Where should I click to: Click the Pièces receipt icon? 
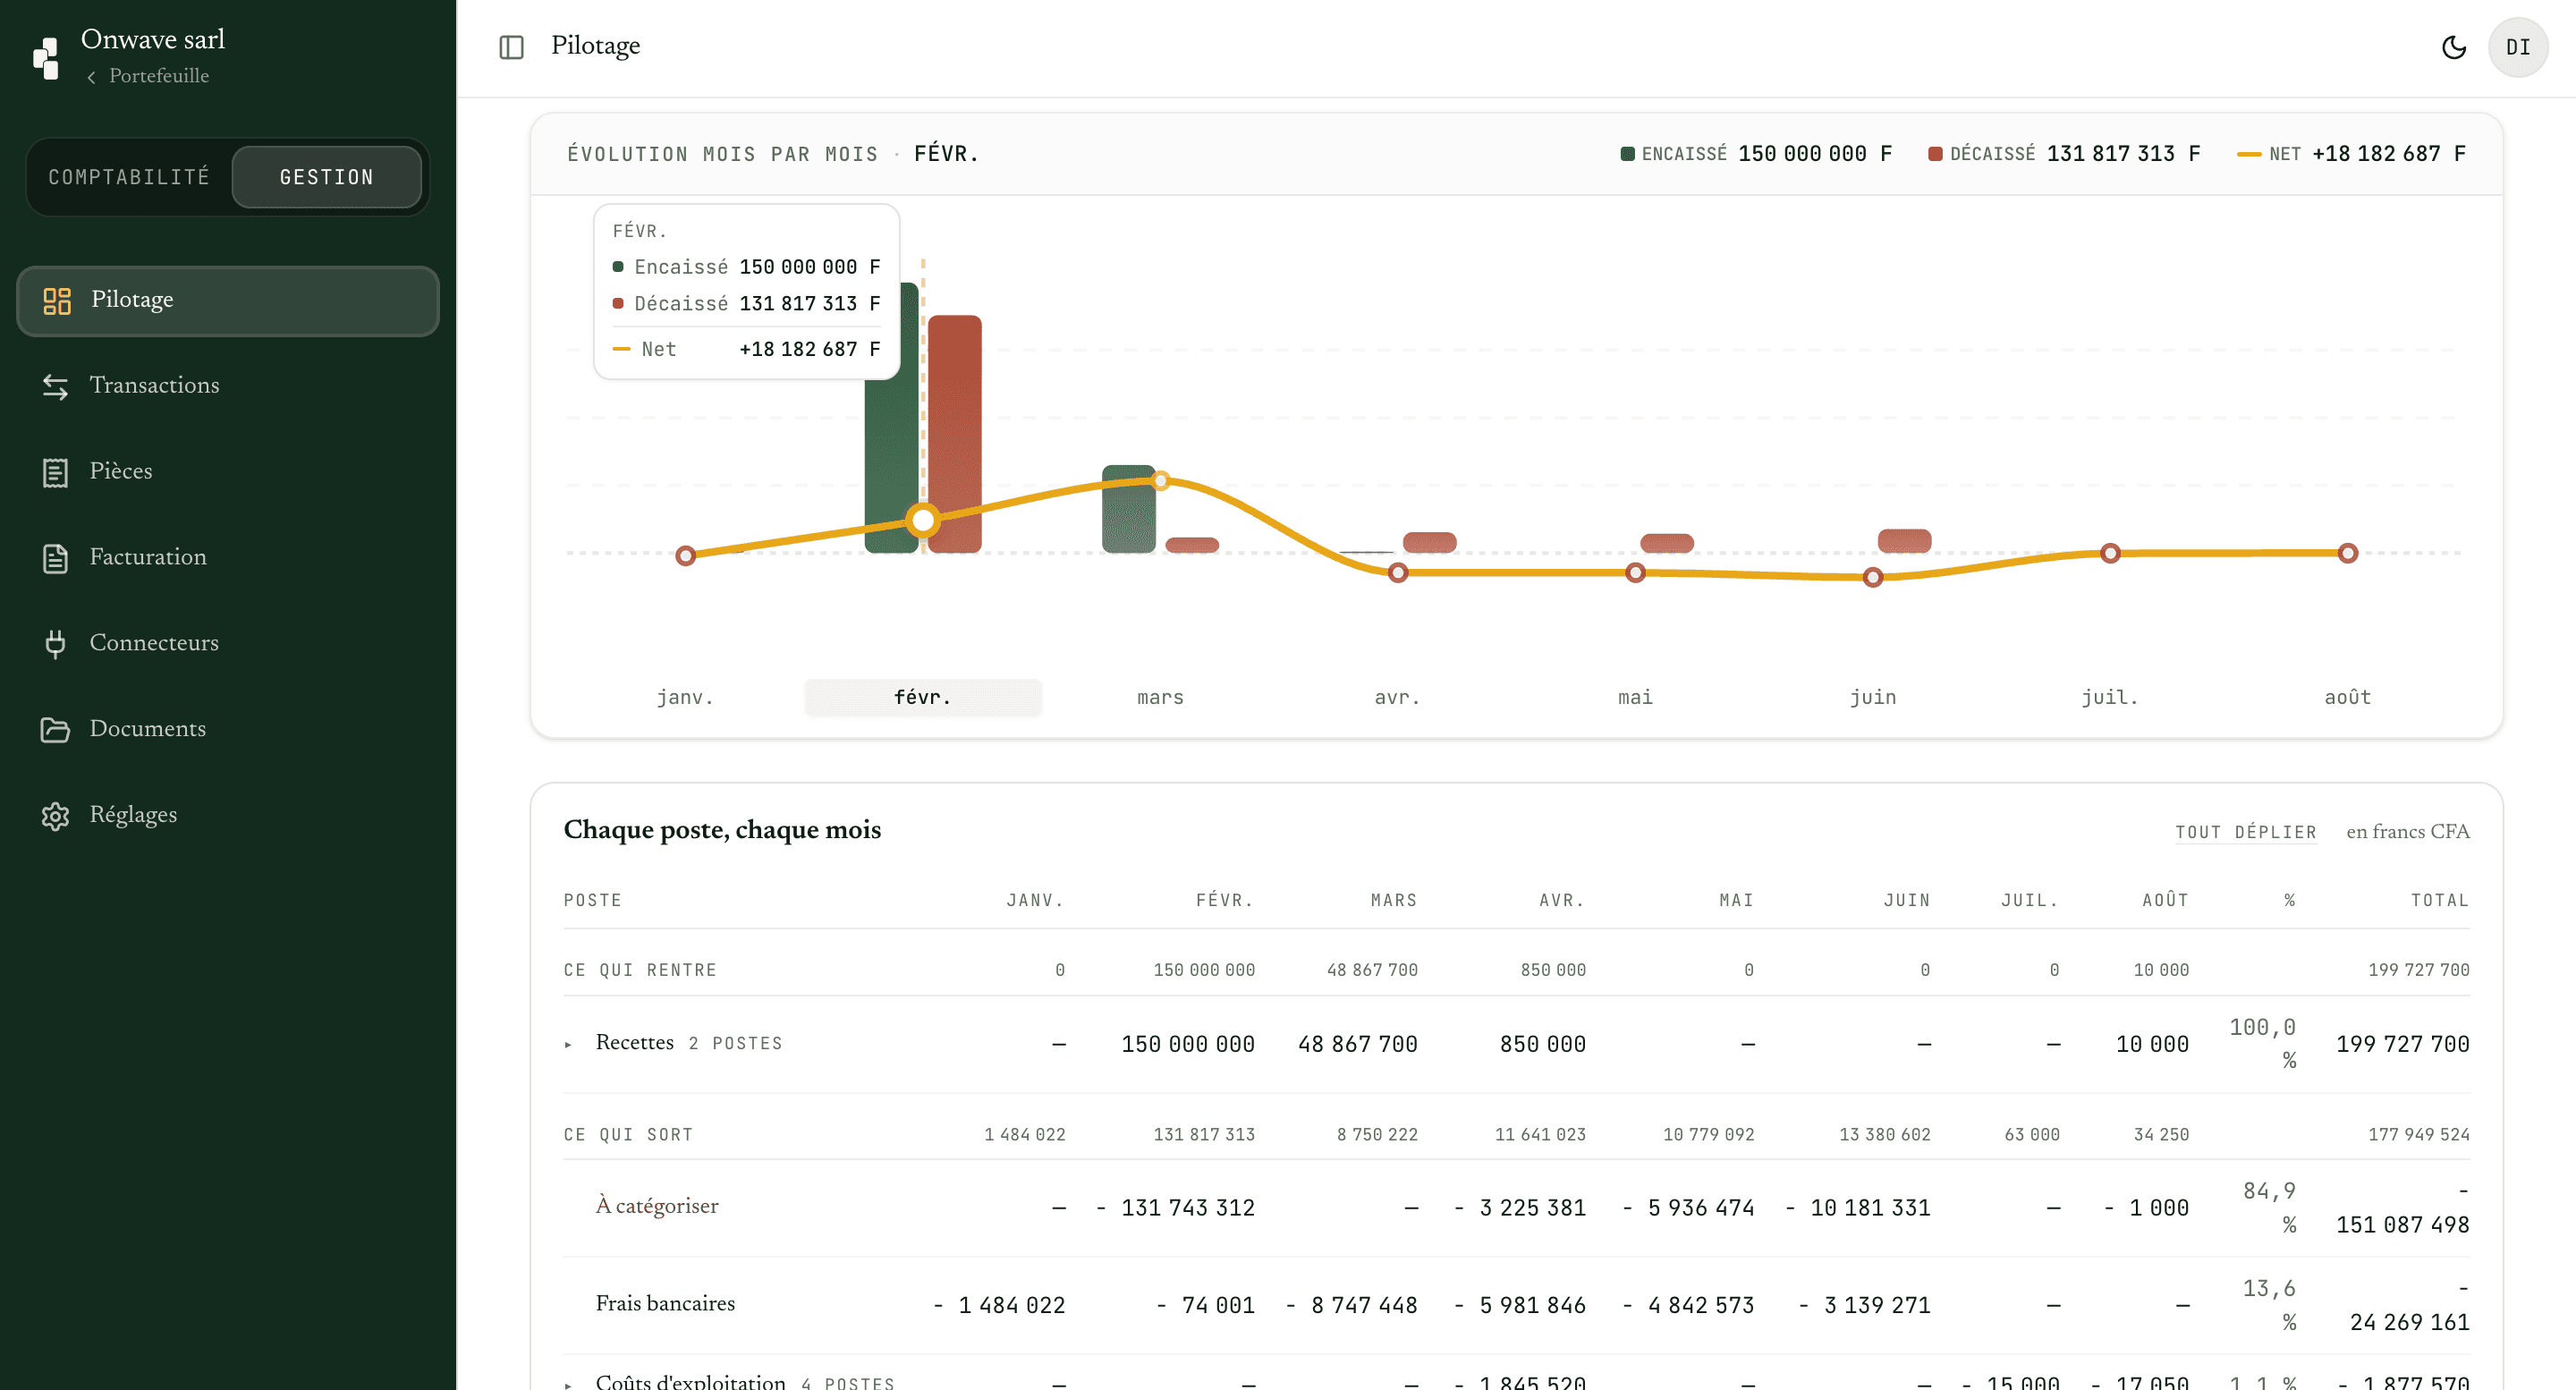point(56,473)
